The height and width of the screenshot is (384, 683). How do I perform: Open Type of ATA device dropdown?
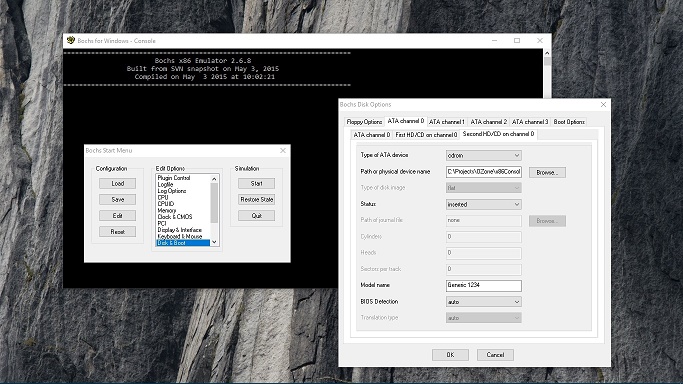tap(484, 155)
